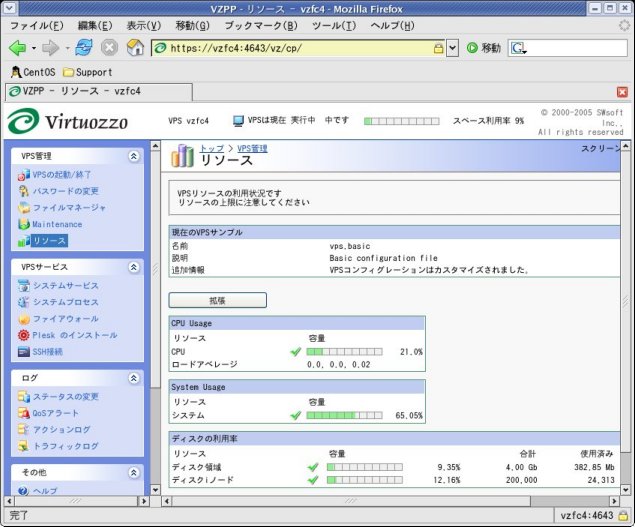Open the ファイル(F) menu
The width and height of the screenshot is (635, 527).
coord(36,26)
